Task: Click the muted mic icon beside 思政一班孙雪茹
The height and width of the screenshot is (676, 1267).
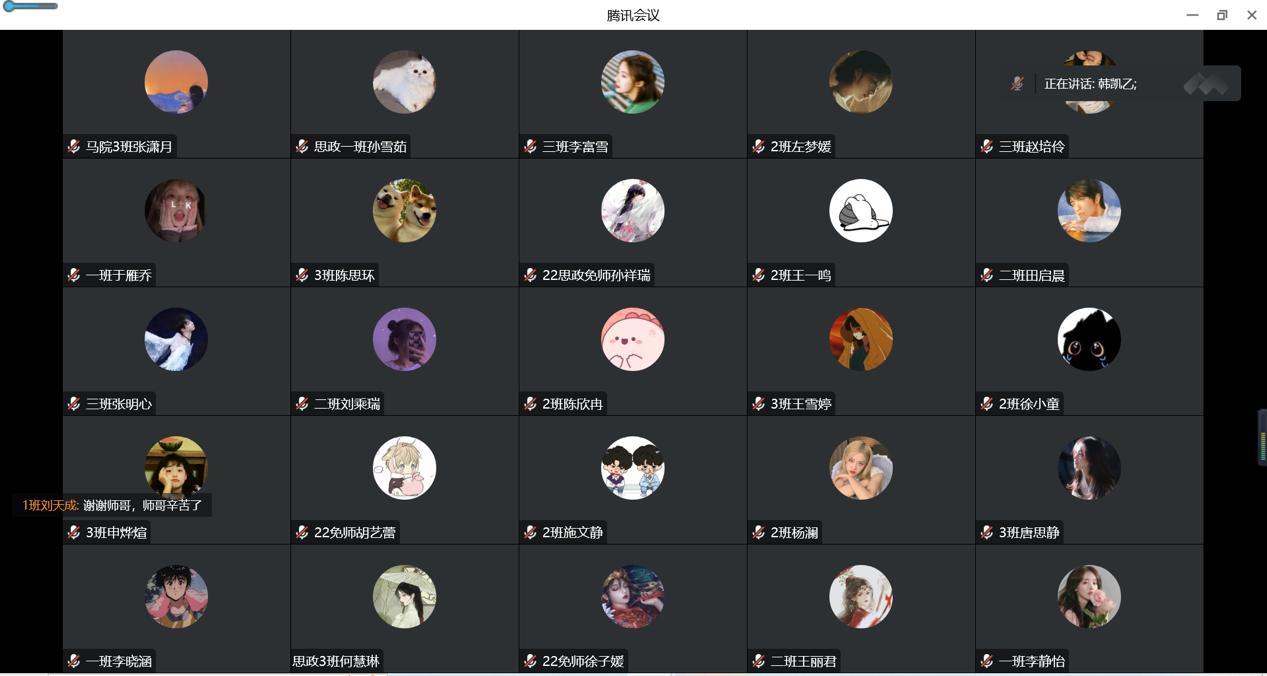Action: tap(302, 146)
